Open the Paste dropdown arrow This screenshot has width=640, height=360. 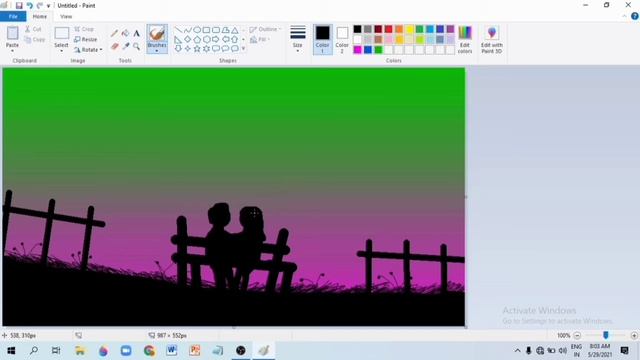[12, 51]
